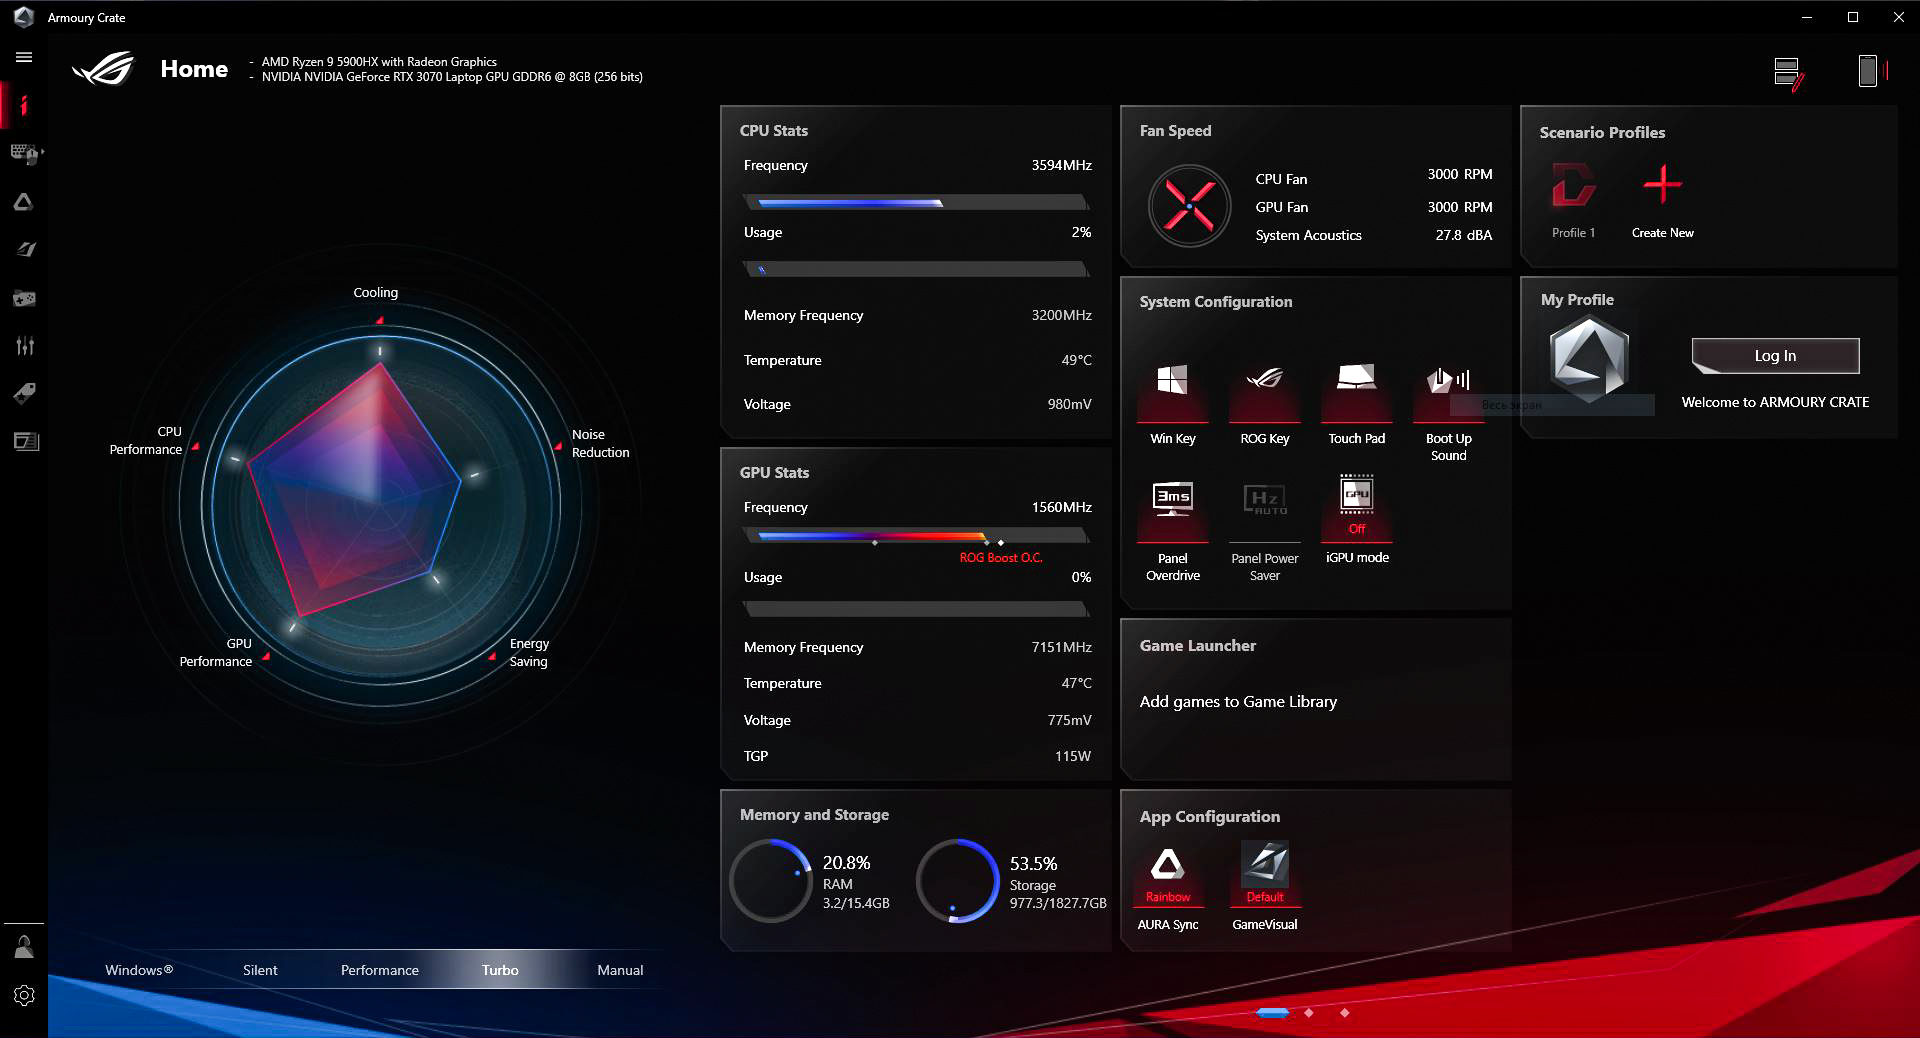The image size is (1920, 1038).
Task: Click the Energy Saving radar label
Action: (529, 652)
